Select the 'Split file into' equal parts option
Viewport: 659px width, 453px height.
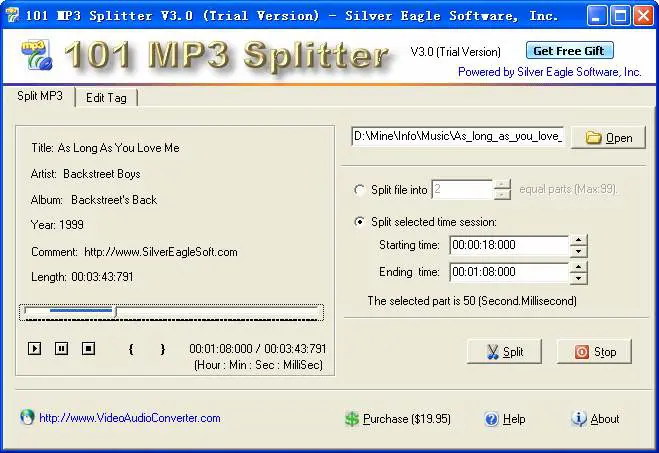click(x=359, y=190)
